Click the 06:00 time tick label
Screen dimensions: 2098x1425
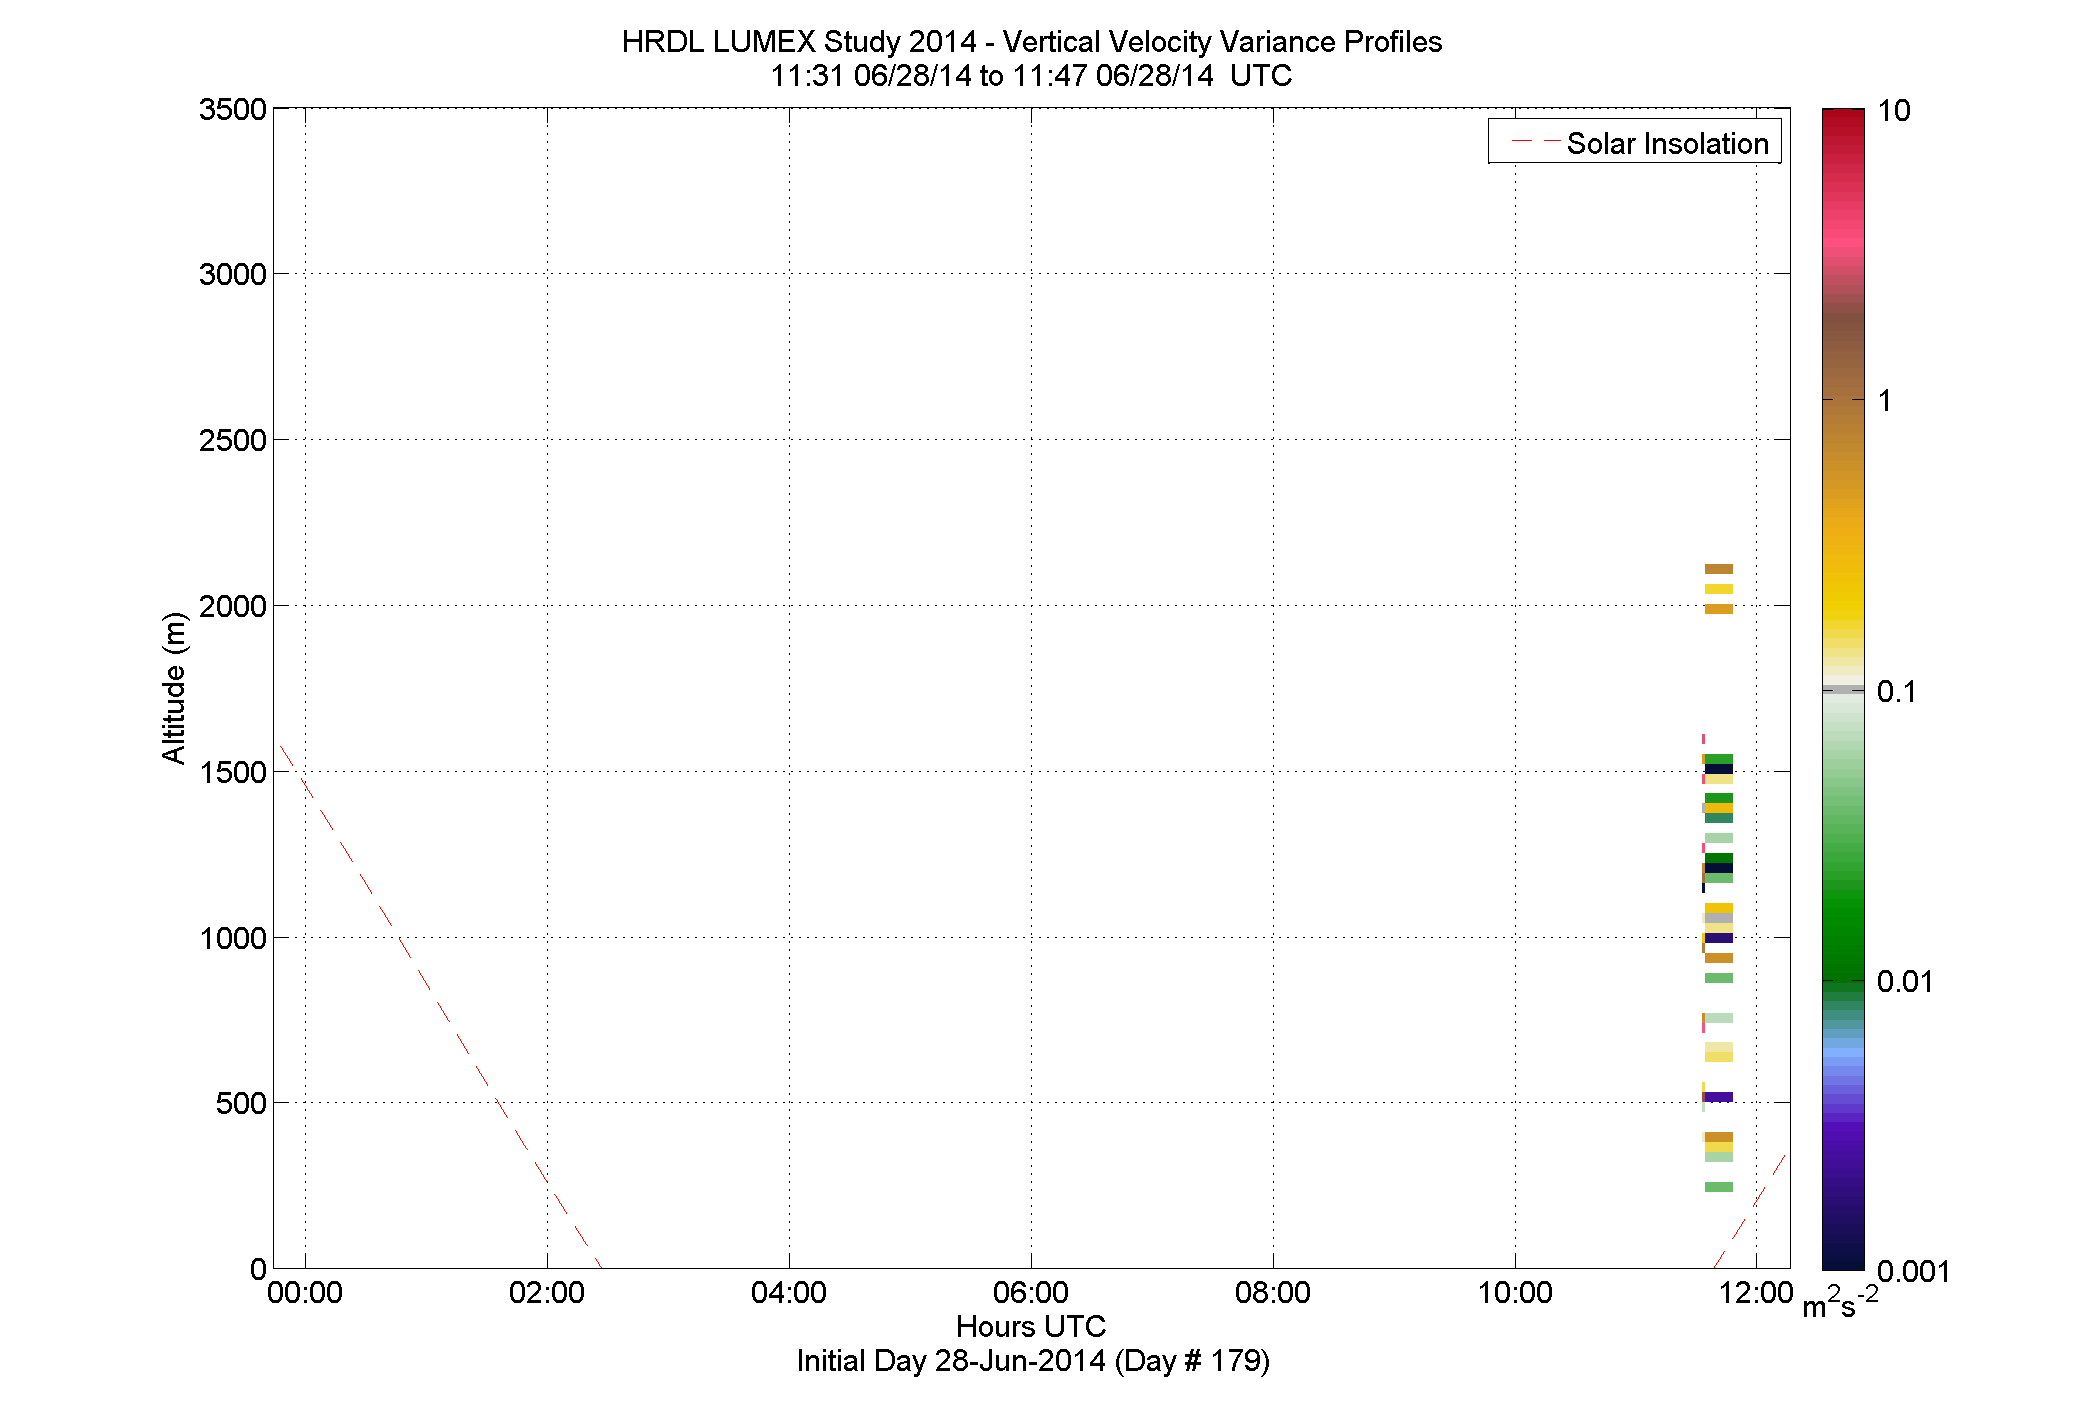(1031, 1292)
